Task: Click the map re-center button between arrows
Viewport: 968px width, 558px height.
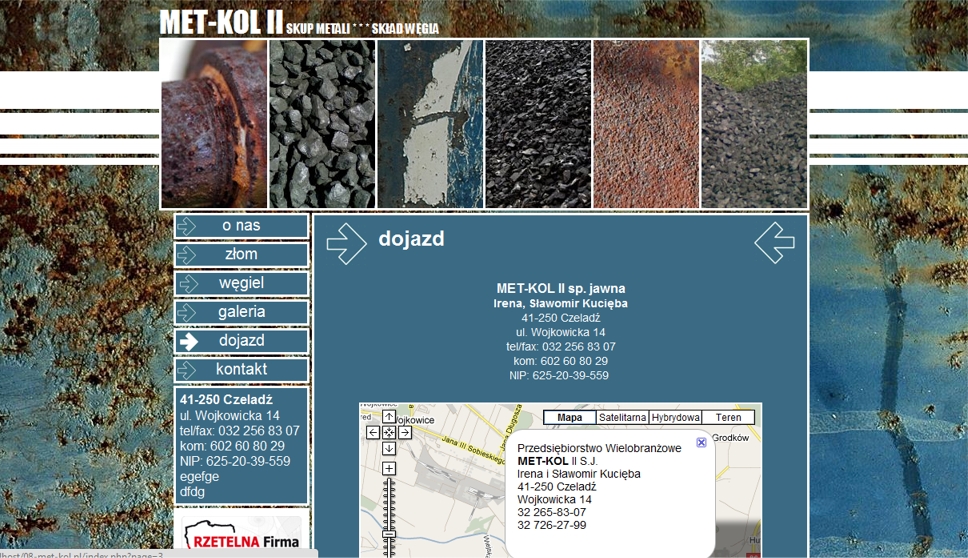Action: pos(389,433)
